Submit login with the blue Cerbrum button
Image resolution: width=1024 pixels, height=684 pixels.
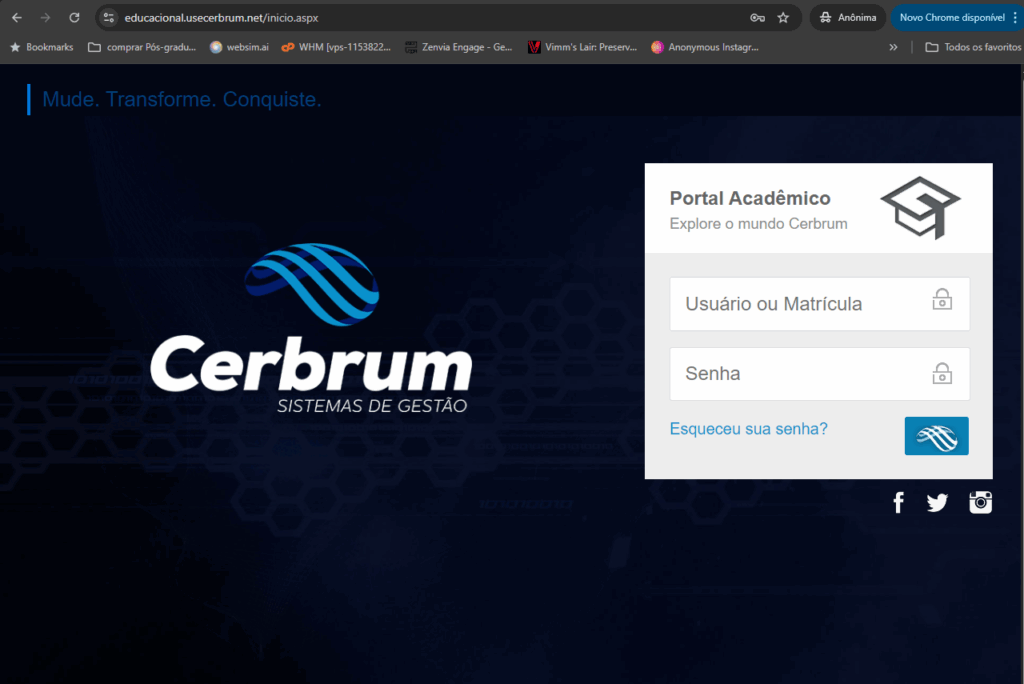(936, 436)
